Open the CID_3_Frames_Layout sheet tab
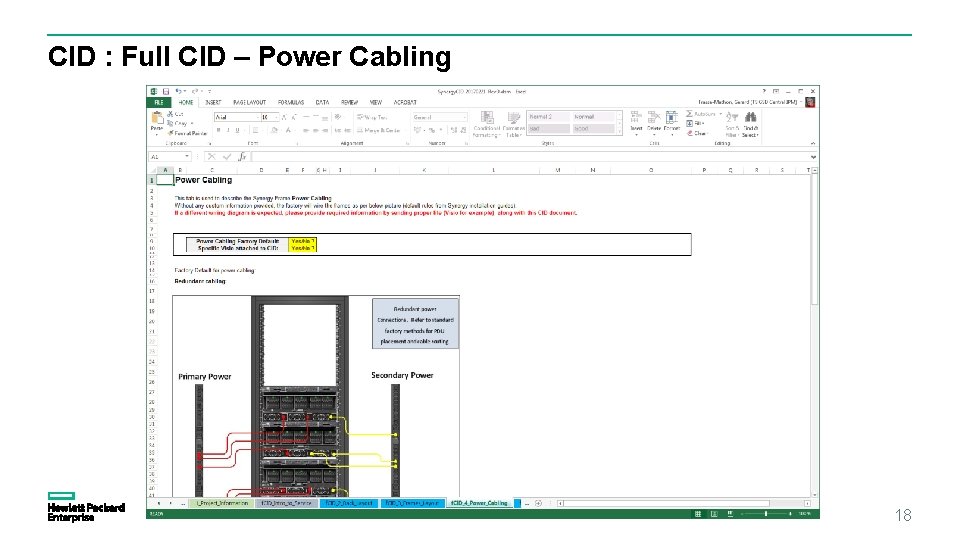 (413, 503)
